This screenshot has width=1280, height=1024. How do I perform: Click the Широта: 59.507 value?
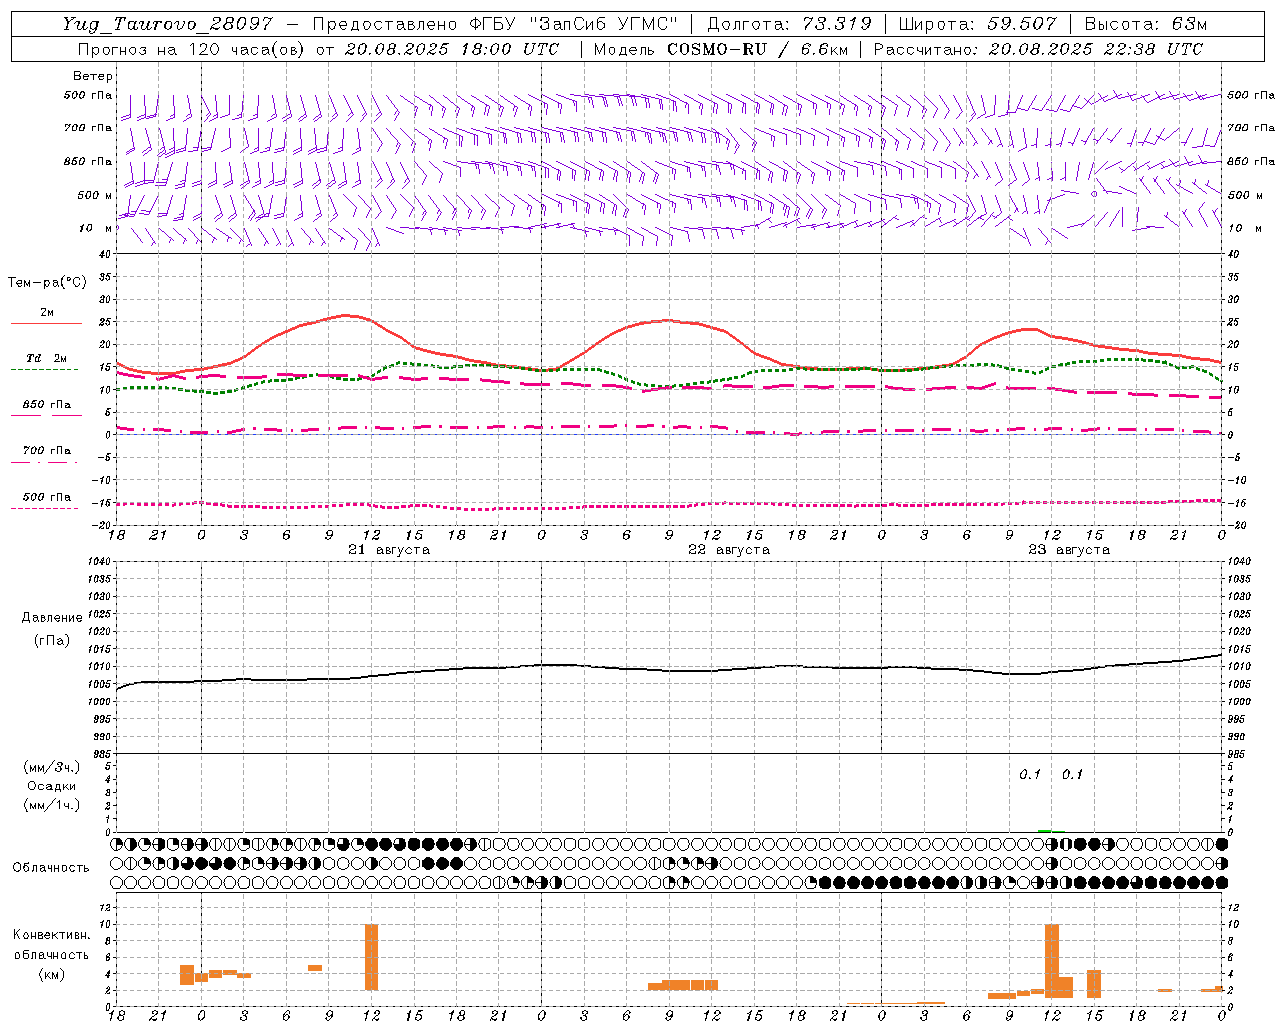click(977, 24)
